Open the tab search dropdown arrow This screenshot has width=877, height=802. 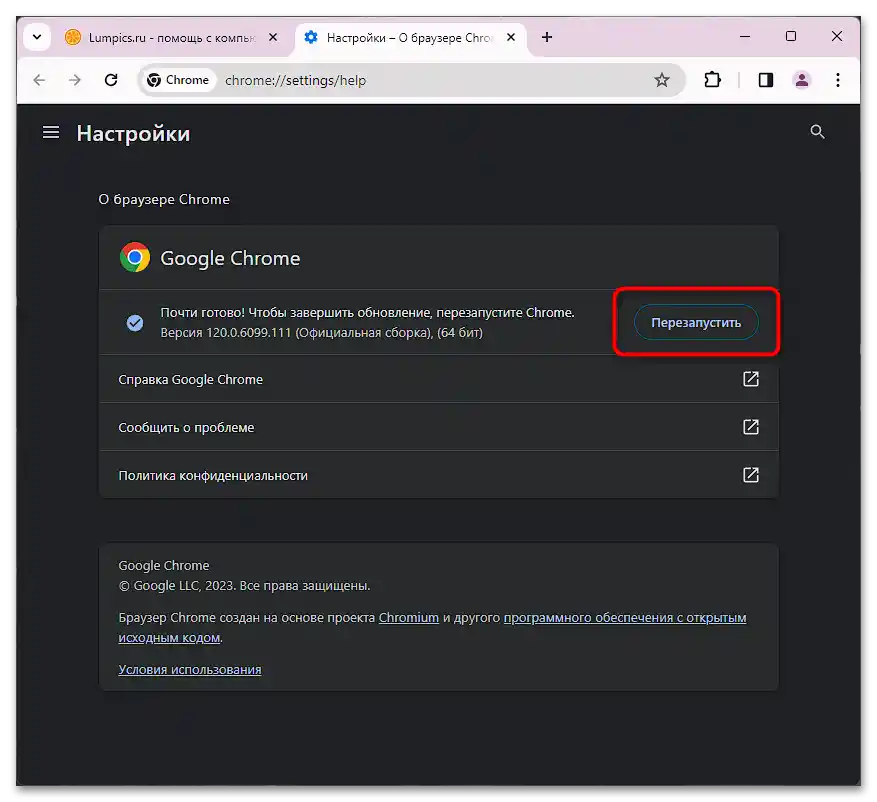click(x=36, y=36)
